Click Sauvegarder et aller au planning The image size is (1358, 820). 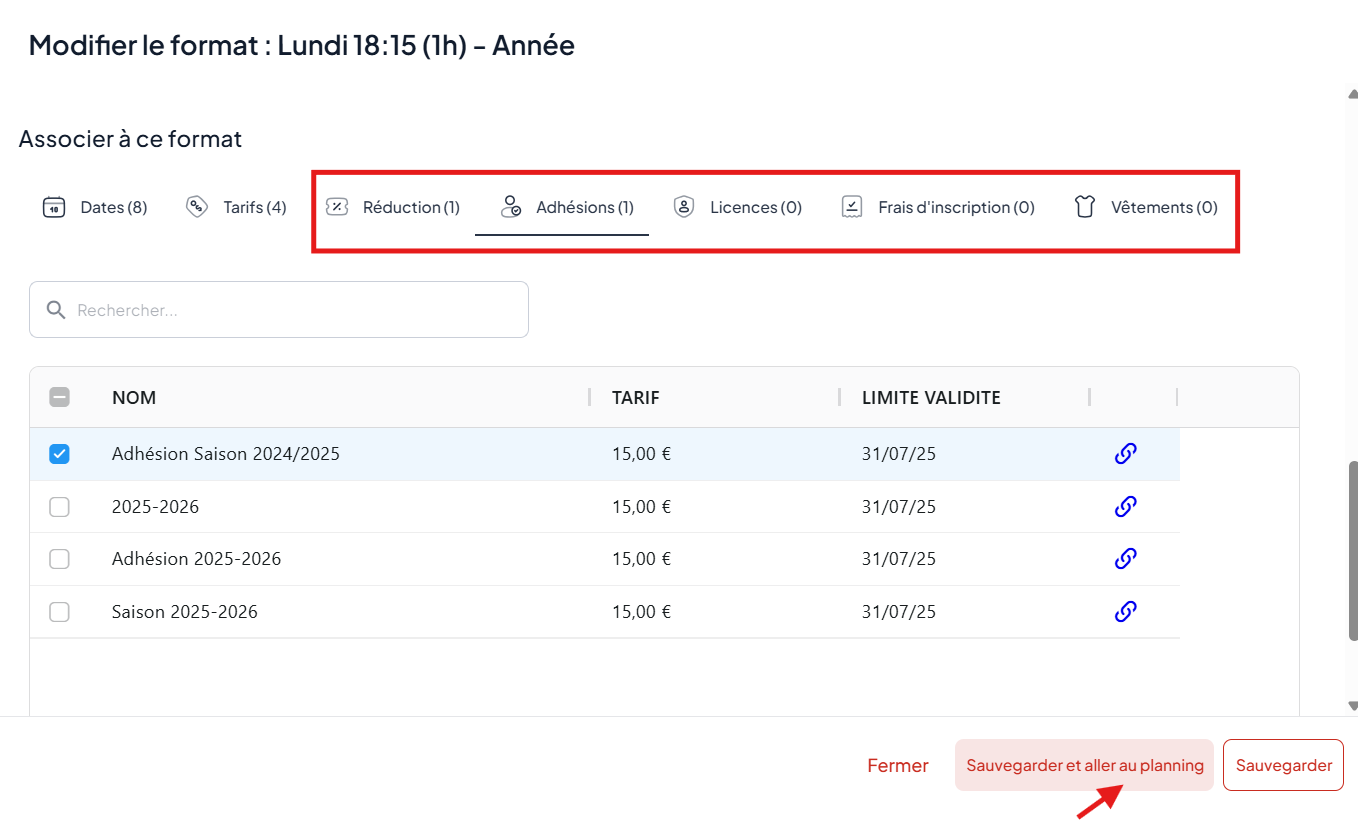tap(1084, 765)
